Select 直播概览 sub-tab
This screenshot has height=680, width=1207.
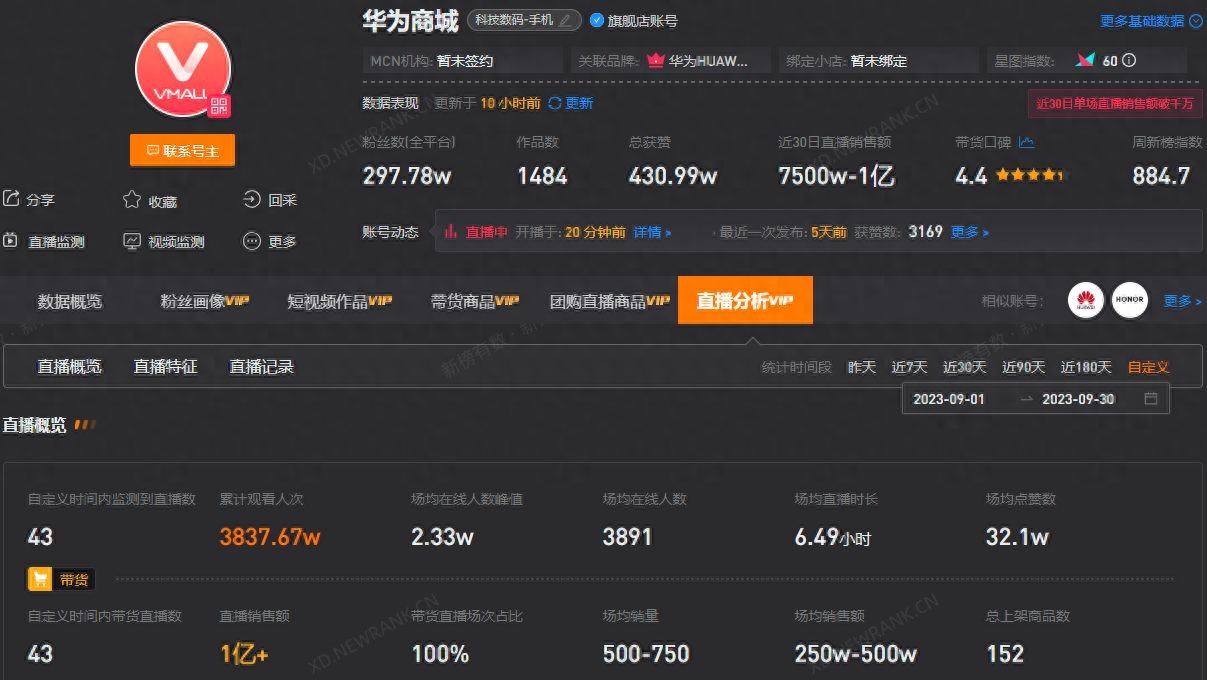(x=70, y=367)
